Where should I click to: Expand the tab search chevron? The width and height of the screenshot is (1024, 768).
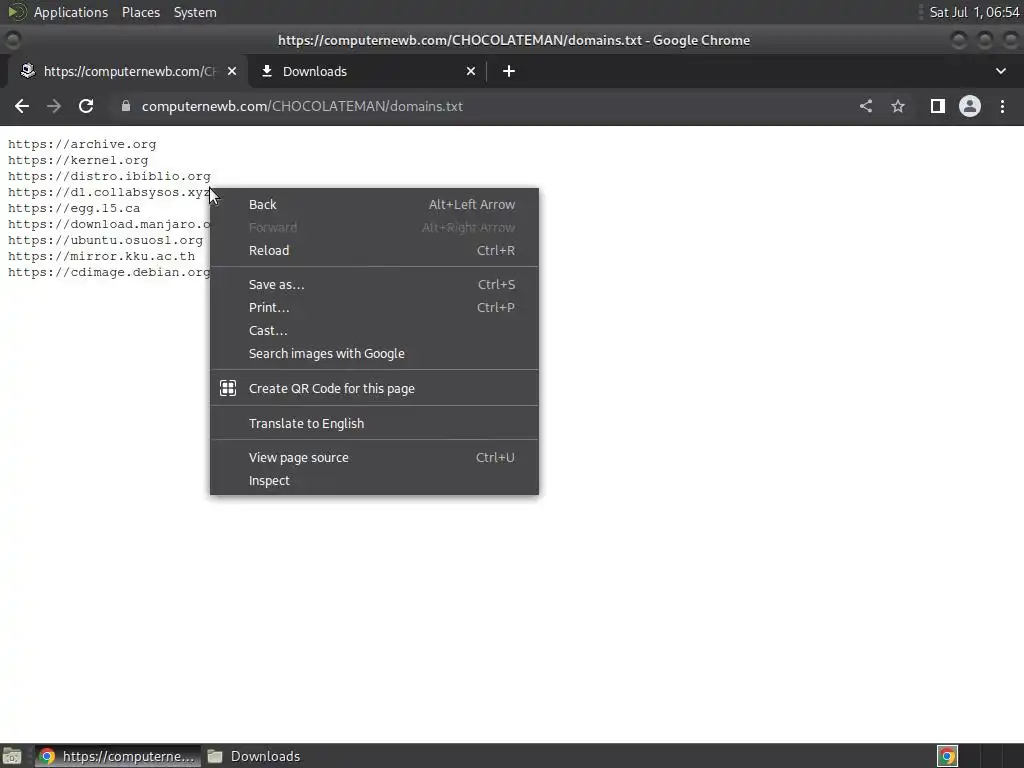[1000, 71]
